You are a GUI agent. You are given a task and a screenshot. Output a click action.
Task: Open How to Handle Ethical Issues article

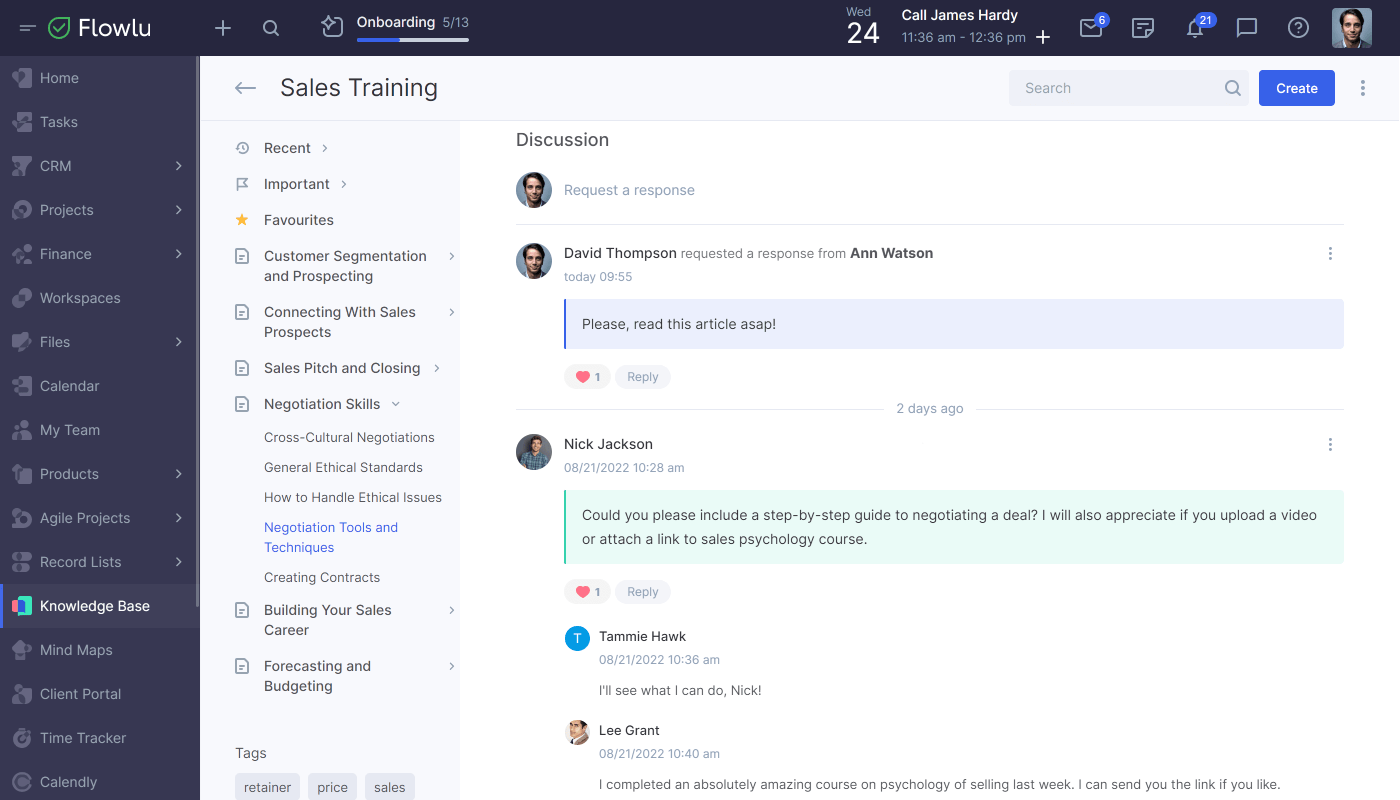click(353, 497)
